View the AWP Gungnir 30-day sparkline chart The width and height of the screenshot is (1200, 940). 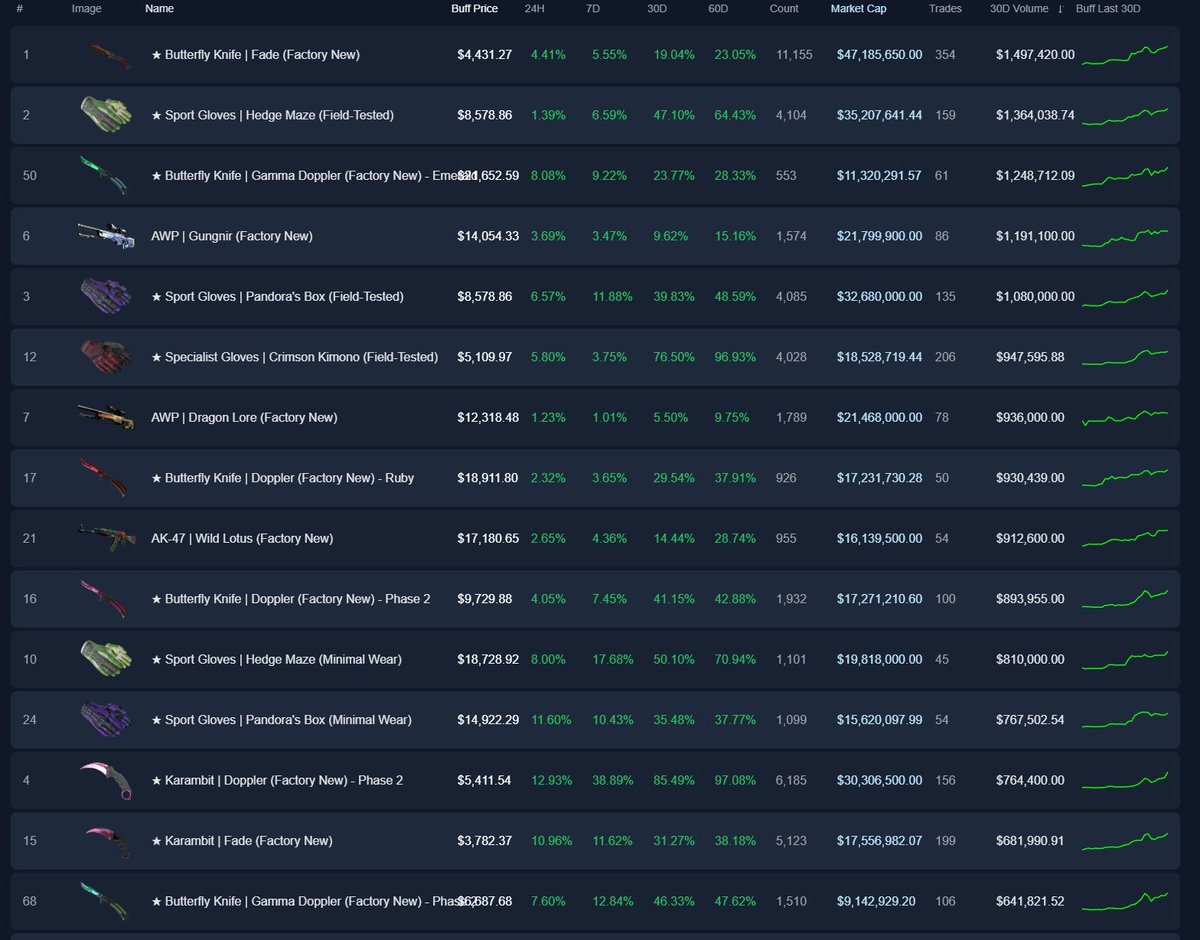(x=1125, y=237)
